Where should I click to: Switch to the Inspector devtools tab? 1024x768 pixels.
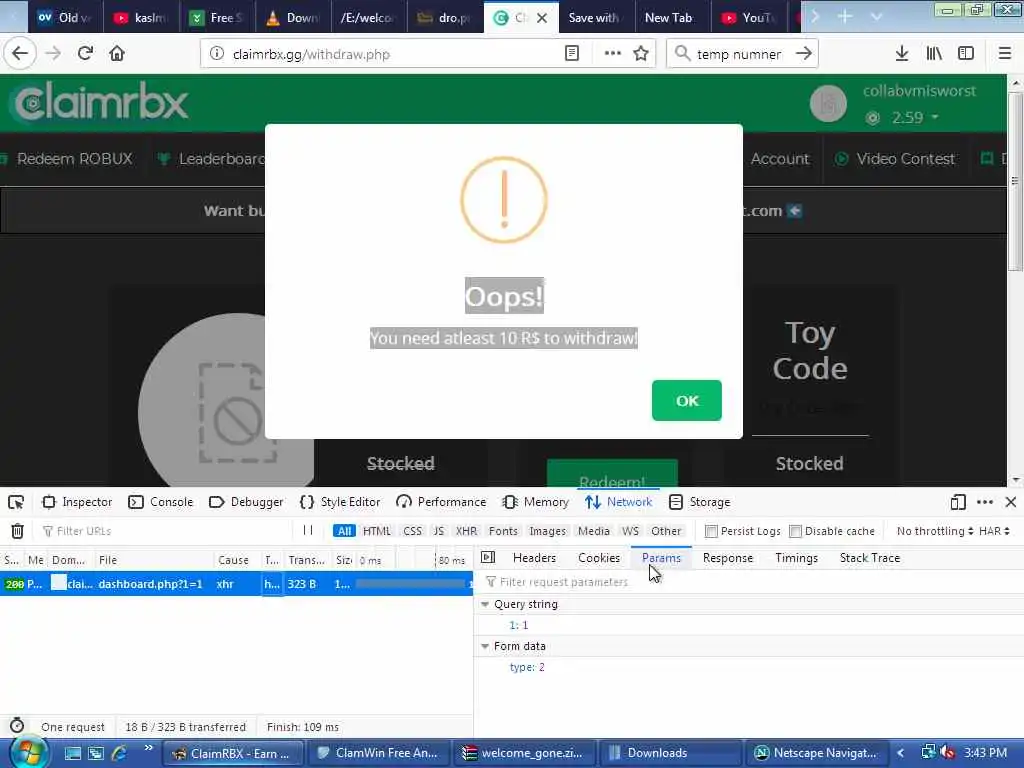(x=77, y=502)
